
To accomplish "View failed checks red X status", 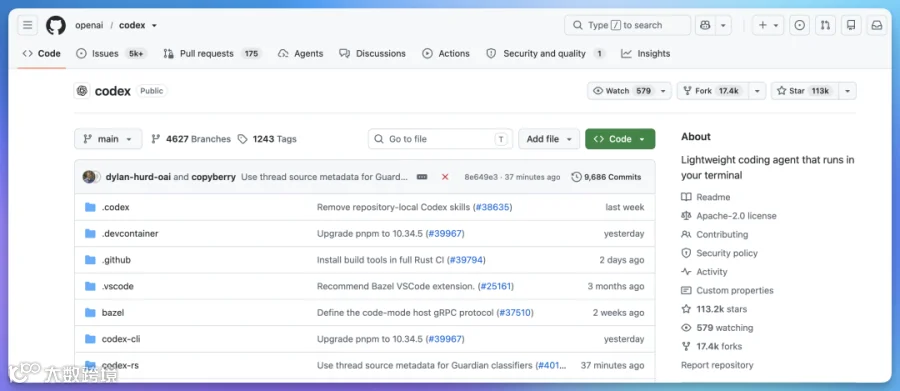I will 445,177.
